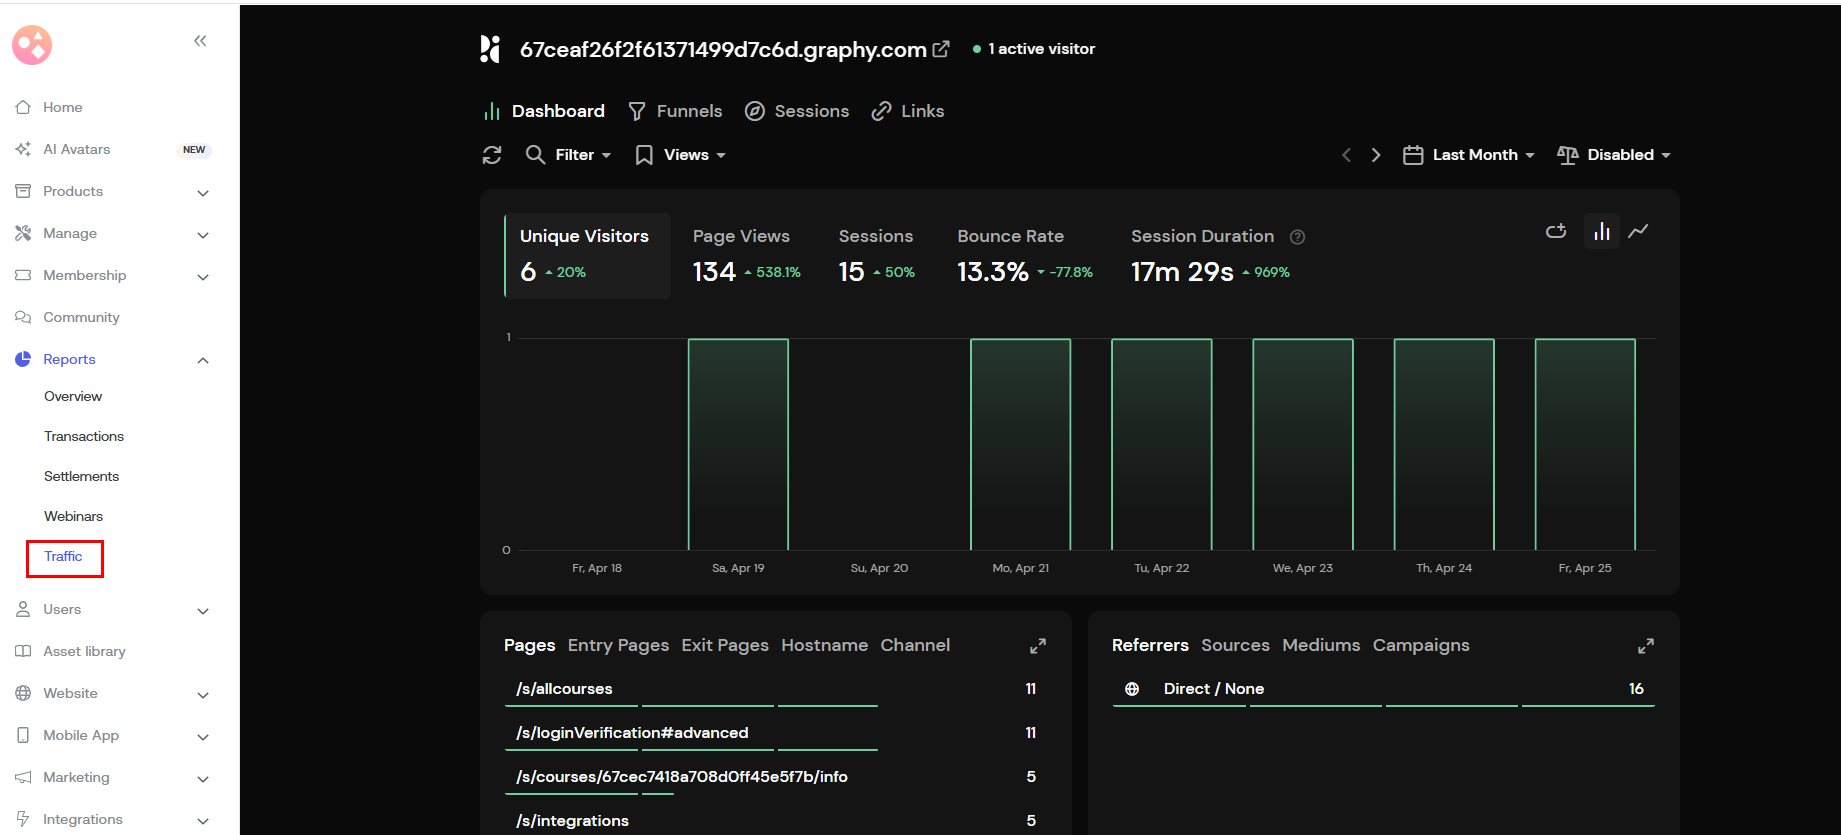Open the Last Month date dropdown
Image resolution: width=1841 pixels, height=835 pixels.
pos(1469,155)
